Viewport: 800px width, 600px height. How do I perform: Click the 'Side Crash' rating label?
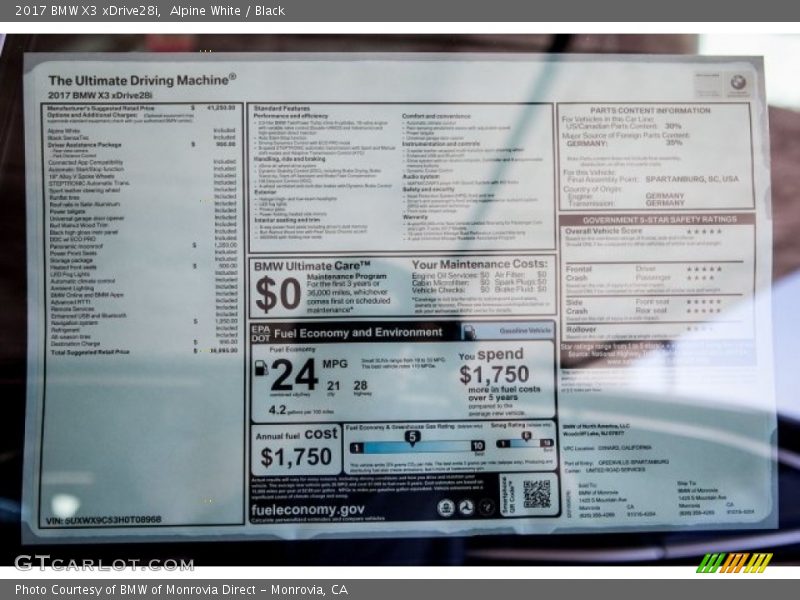point(577,307)
